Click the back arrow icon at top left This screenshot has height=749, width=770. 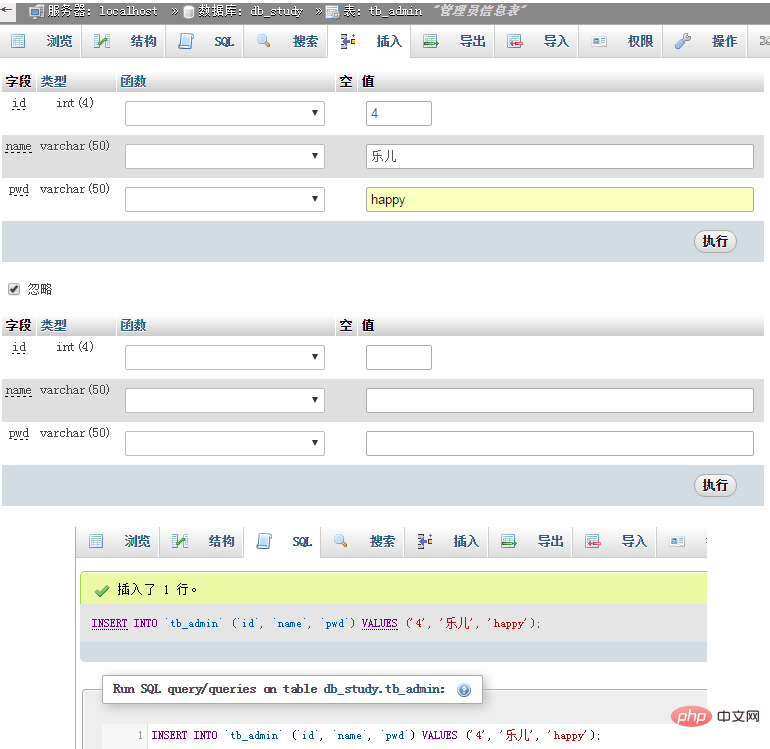(x=7, y=9)
